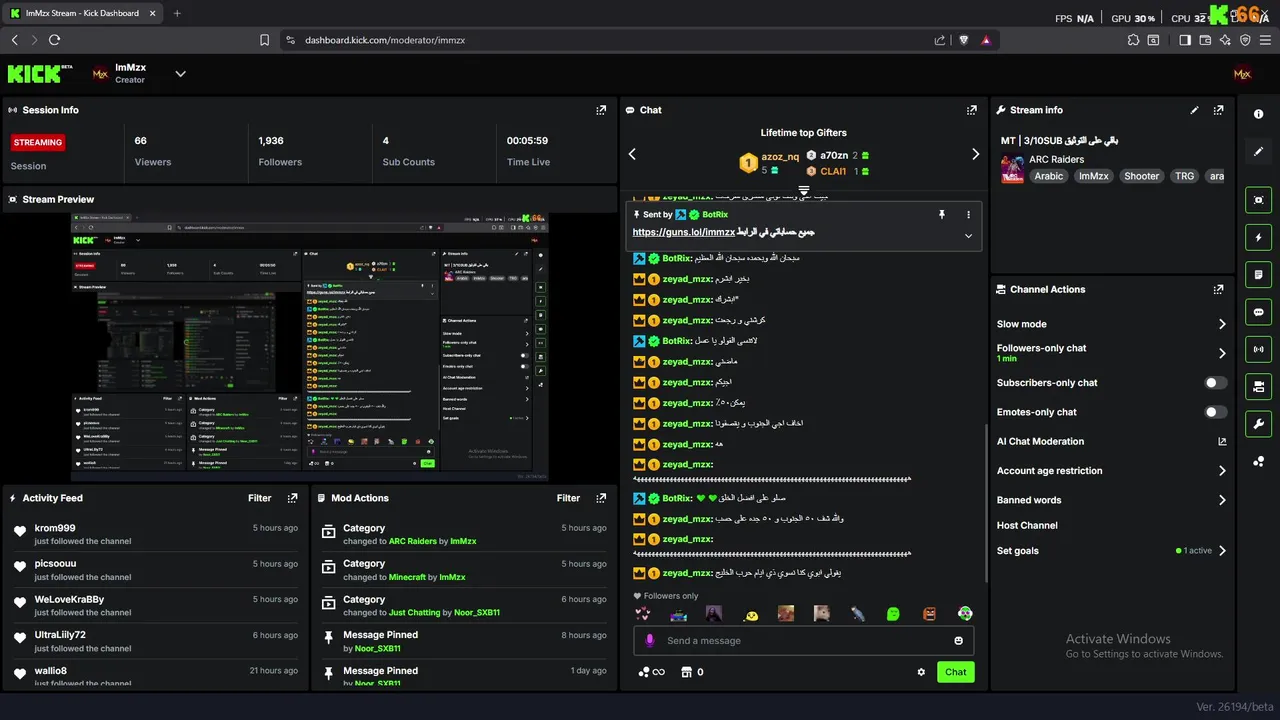1280x720 pixels.
Task: Pop out the Activity Feed panel
Action: pos(292,498)
